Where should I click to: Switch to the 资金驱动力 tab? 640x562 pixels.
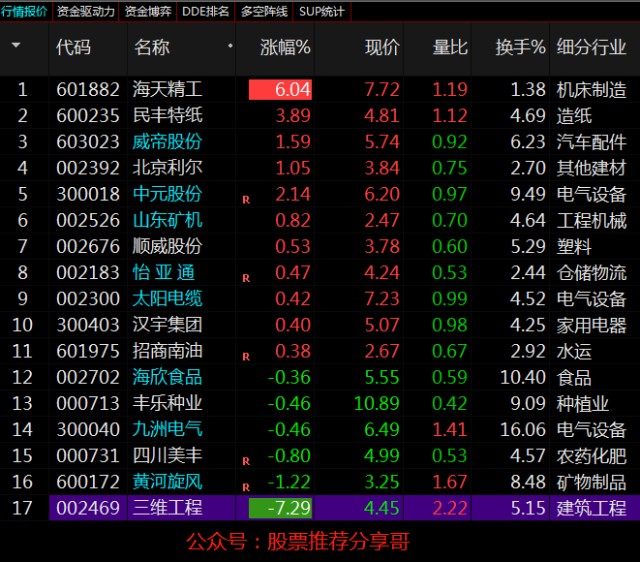pyautogui.click(x=86, y=12)
